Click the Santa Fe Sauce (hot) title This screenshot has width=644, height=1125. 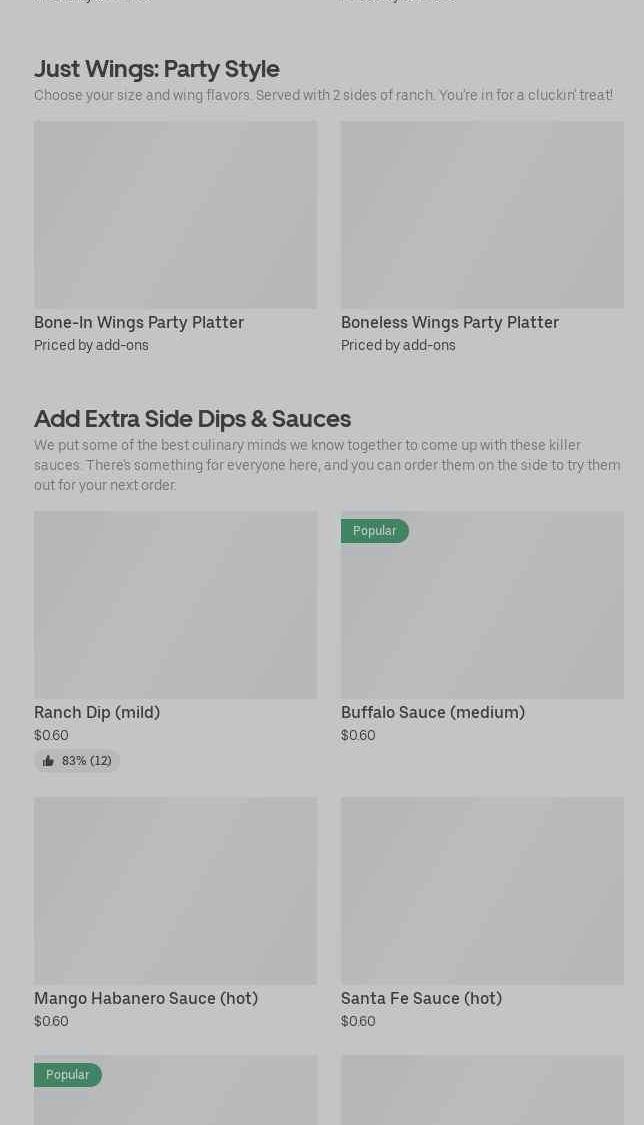click(x=421, y=998)
